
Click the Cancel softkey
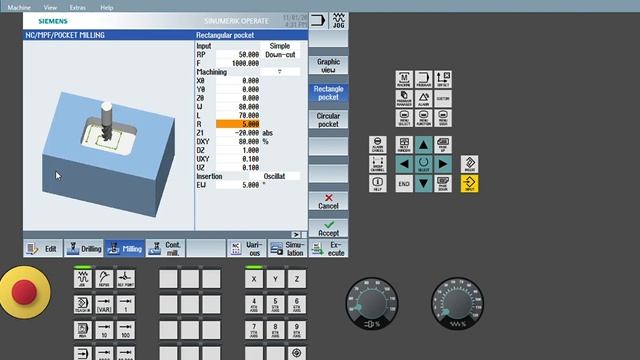coord(329,201)
